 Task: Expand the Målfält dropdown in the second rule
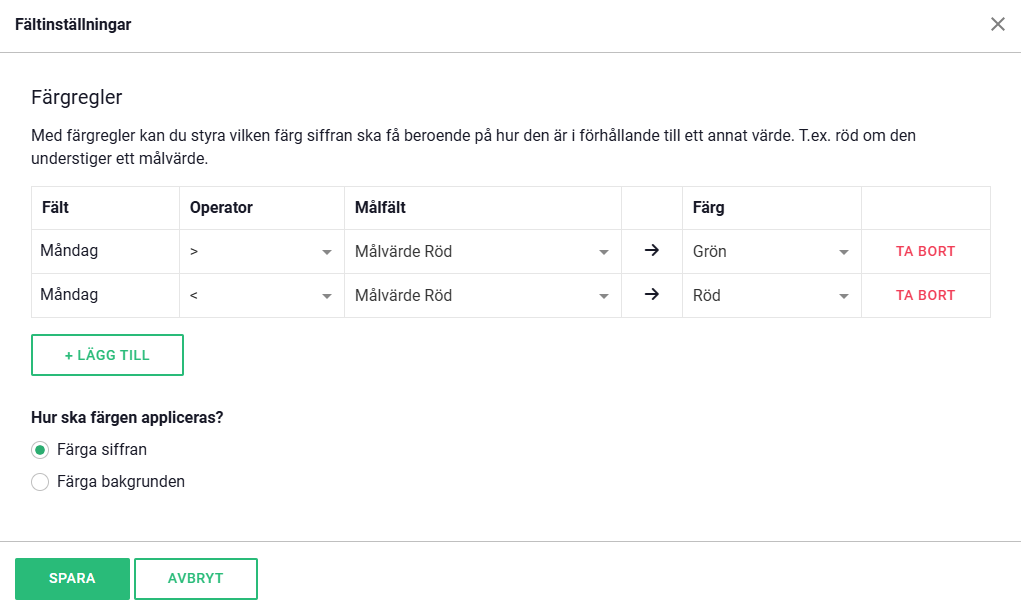pos(482,296)
